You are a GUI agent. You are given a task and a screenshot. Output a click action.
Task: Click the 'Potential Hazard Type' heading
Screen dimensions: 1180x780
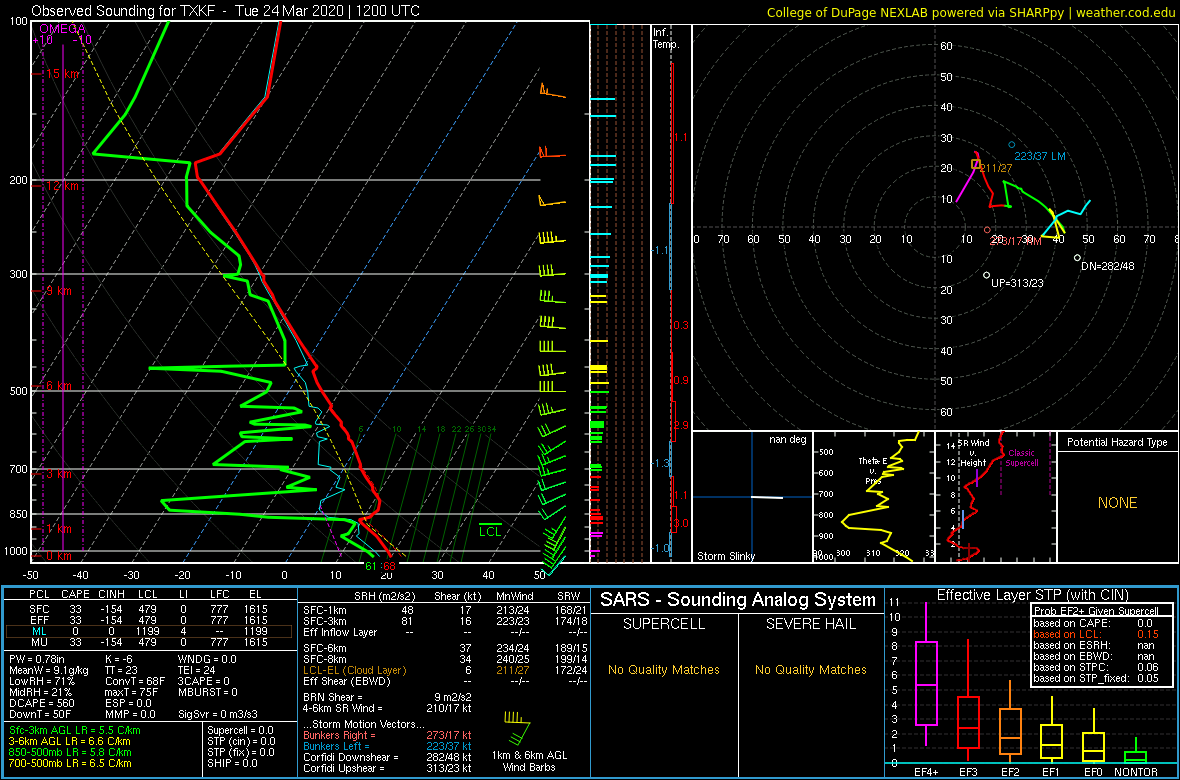tap(1118, 443)
